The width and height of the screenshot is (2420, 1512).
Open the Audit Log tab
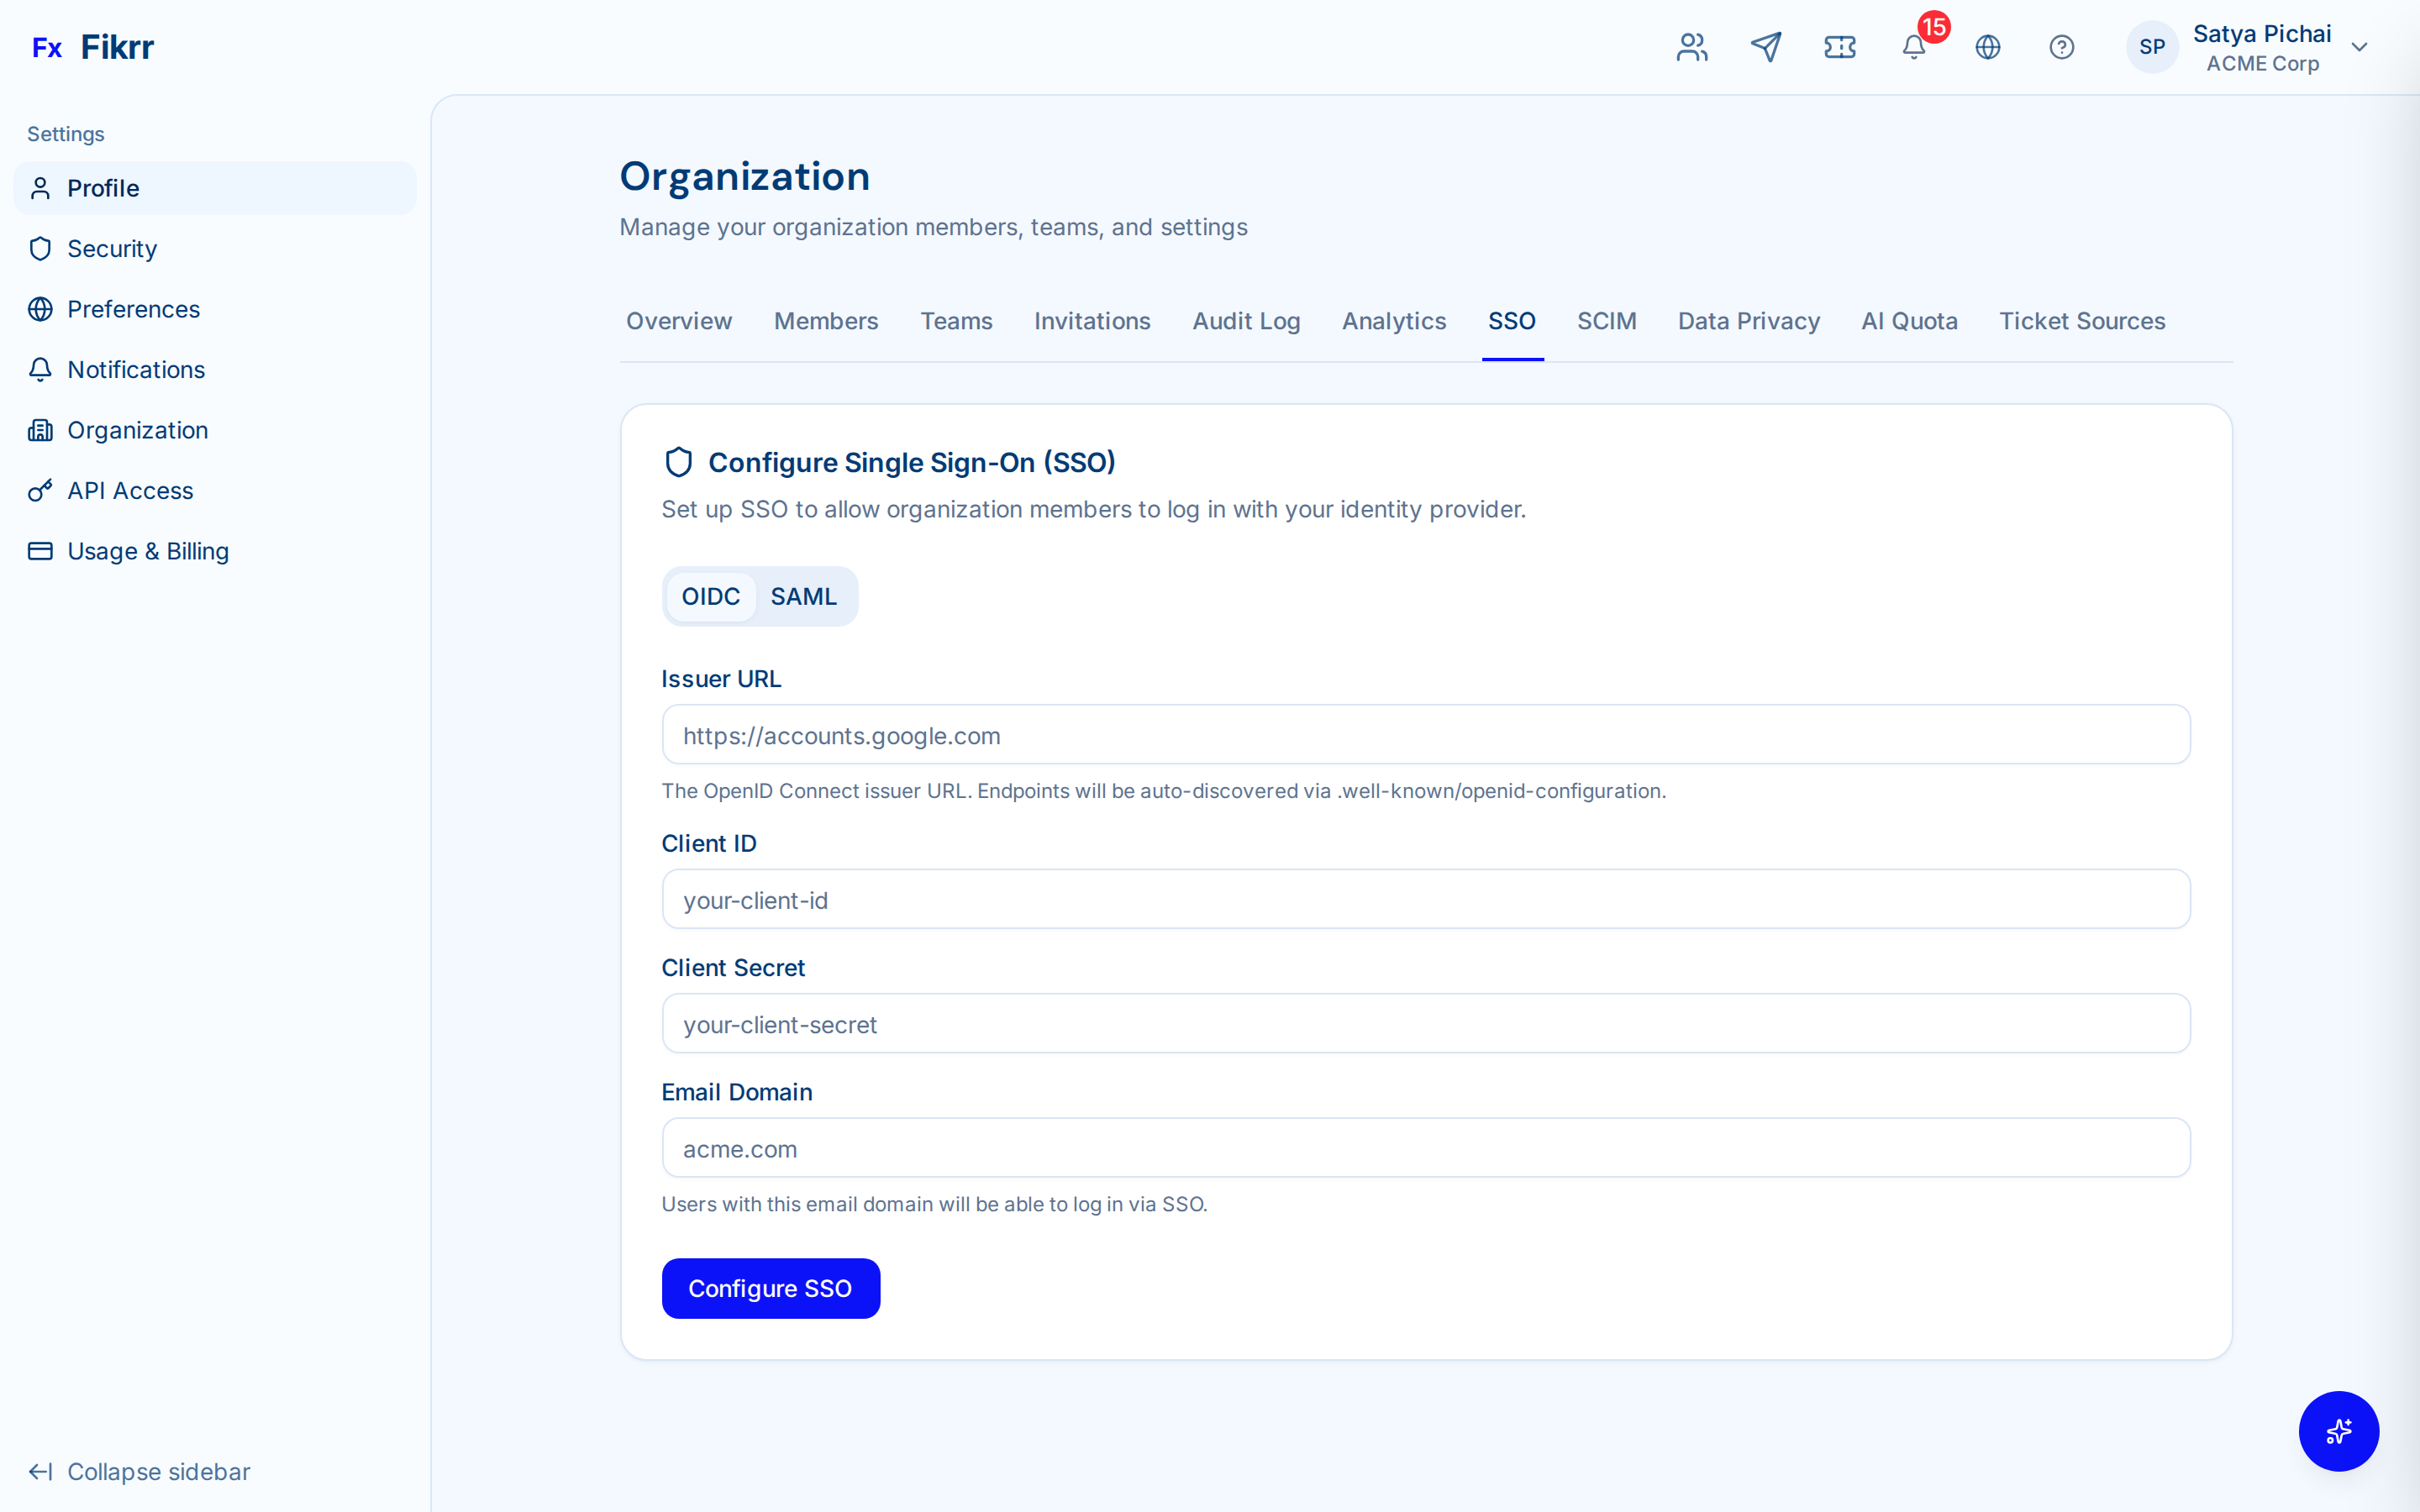point(1246,321)
